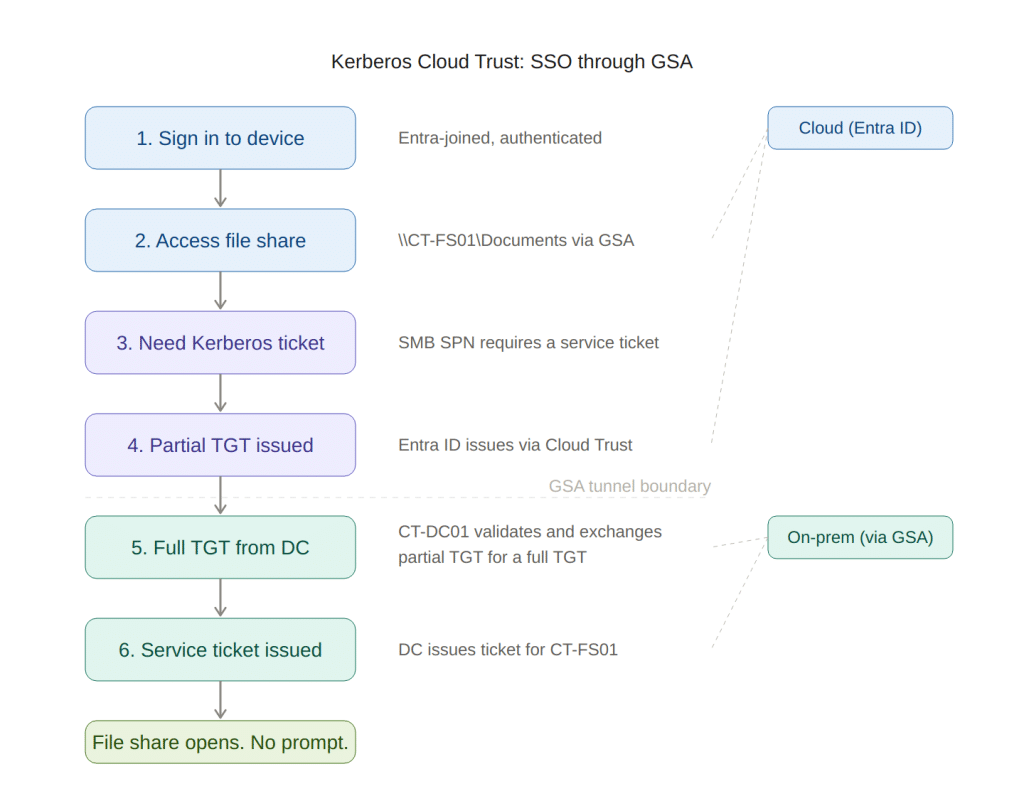Select the "DC issues ticket for CT-FS01" text

pyautogui.click(x=508, y=650)
